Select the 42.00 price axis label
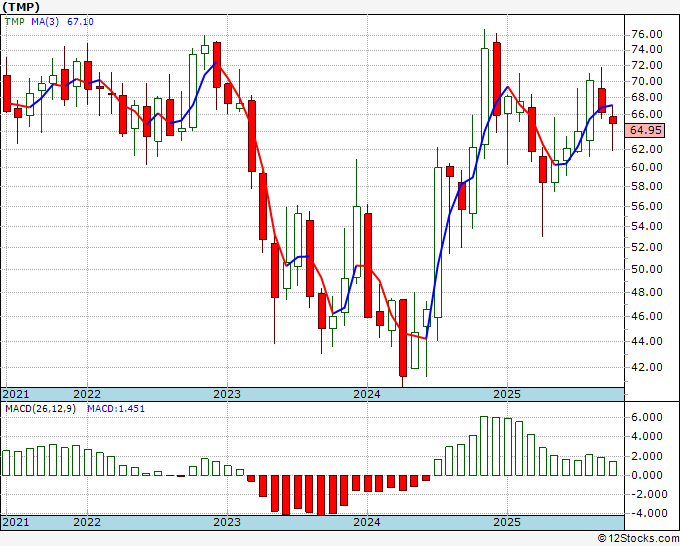This screenshot has height=546, width=680. point(647,367)
